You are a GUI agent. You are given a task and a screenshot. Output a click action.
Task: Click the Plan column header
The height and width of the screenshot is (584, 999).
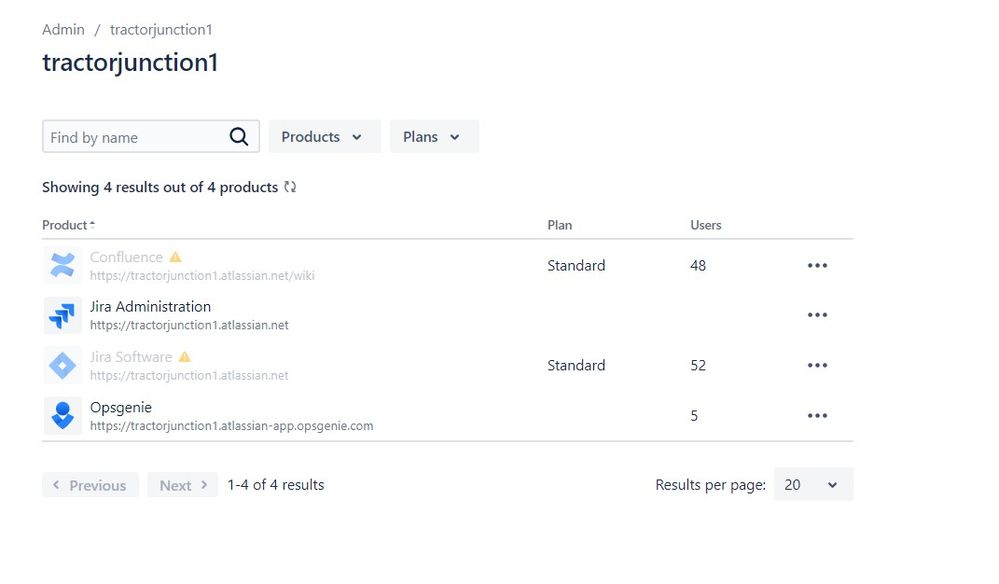click(559, 225)
